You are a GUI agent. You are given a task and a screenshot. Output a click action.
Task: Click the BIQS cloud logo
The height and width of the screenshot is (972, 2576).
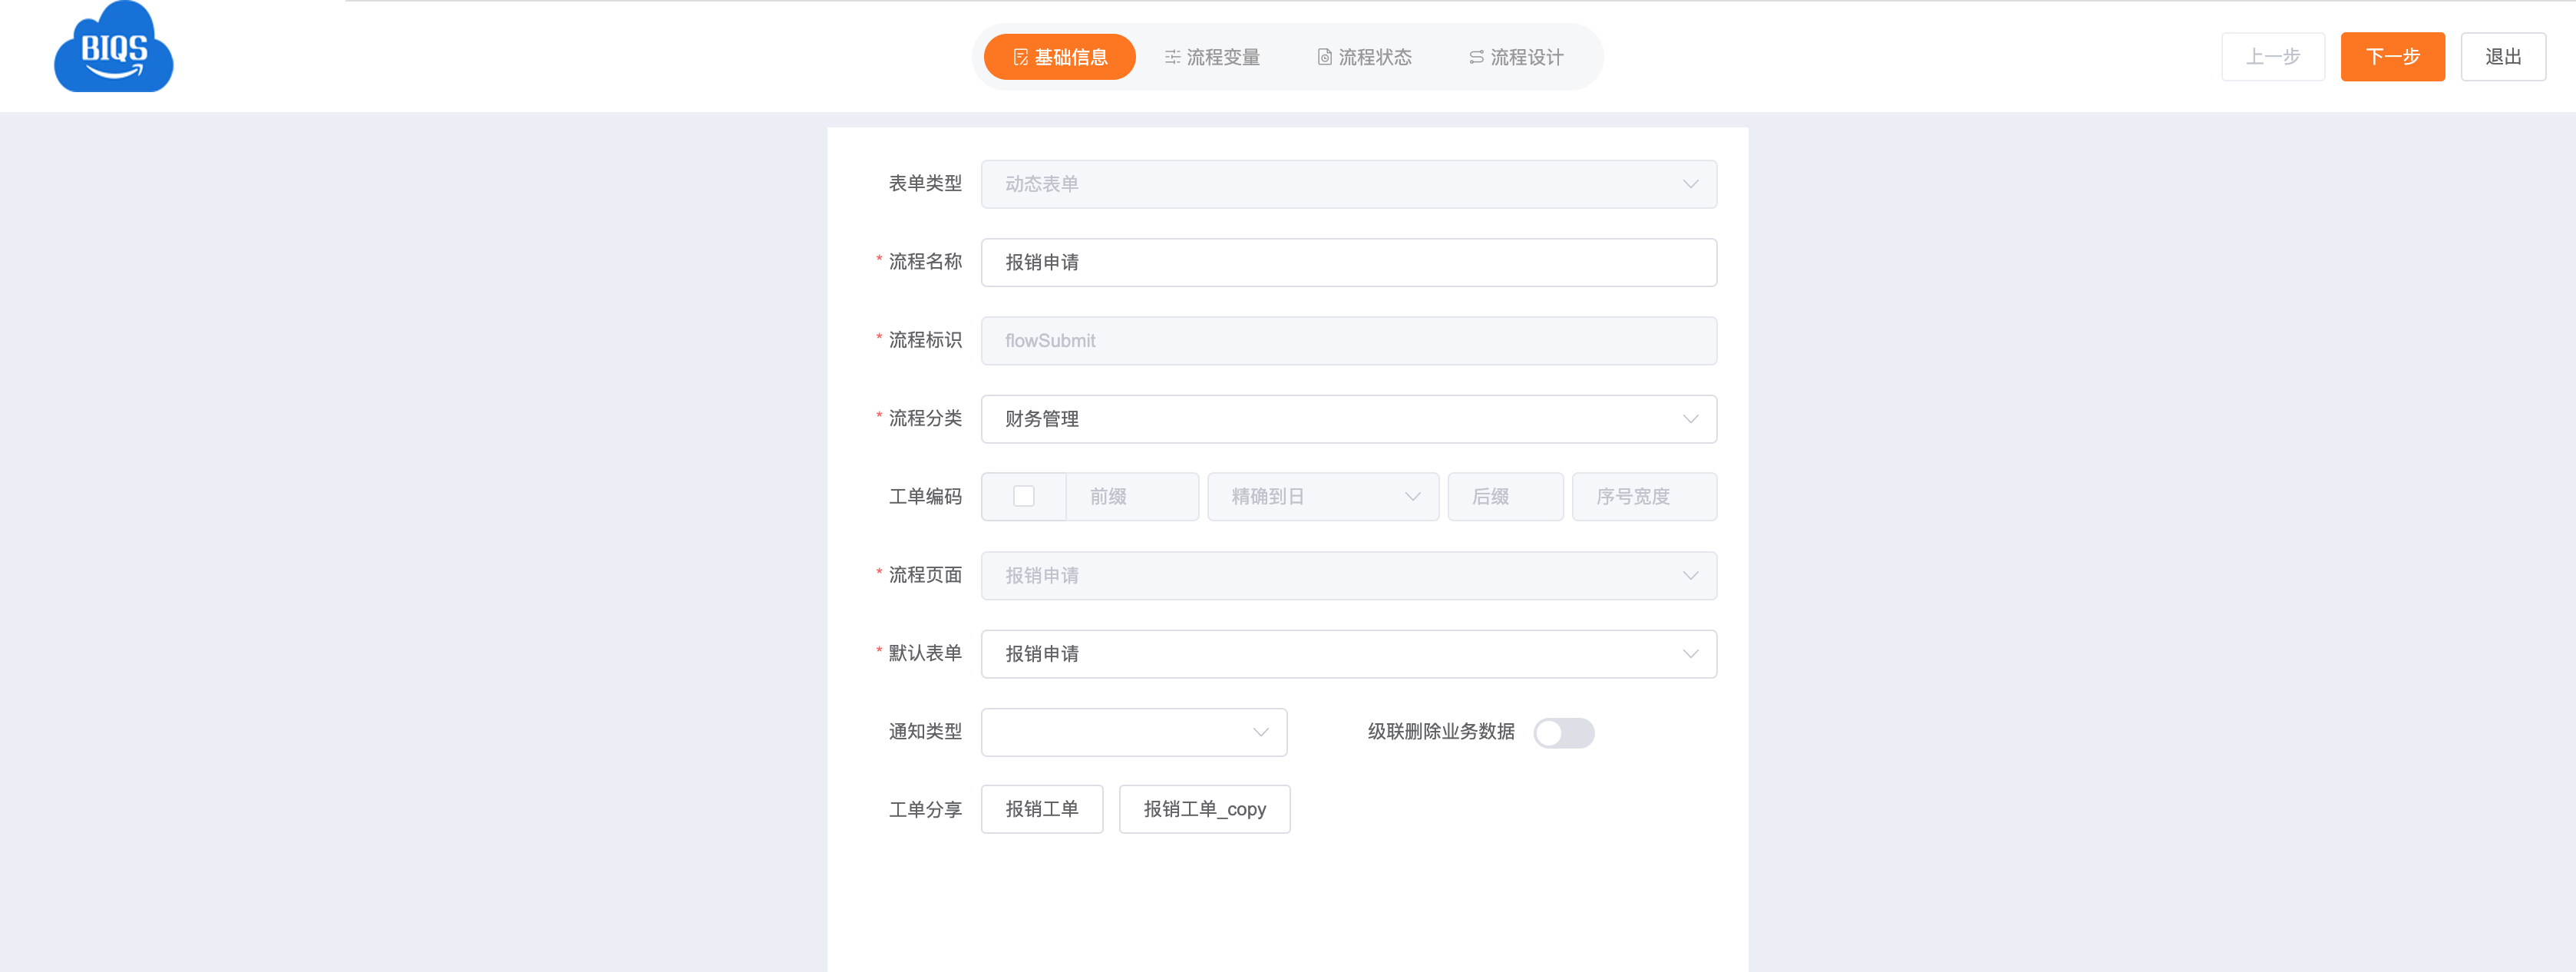click(x=113, y=47)
